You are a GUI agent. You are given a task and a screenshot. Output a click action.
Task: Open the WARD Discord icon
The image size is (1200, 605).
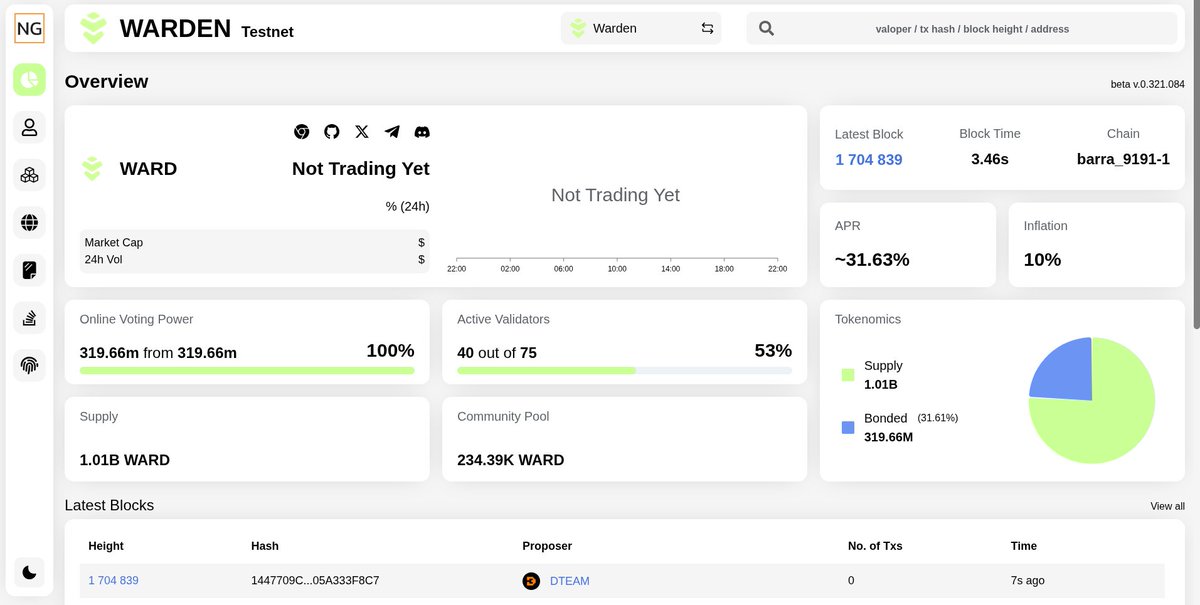tap(422, 131)
